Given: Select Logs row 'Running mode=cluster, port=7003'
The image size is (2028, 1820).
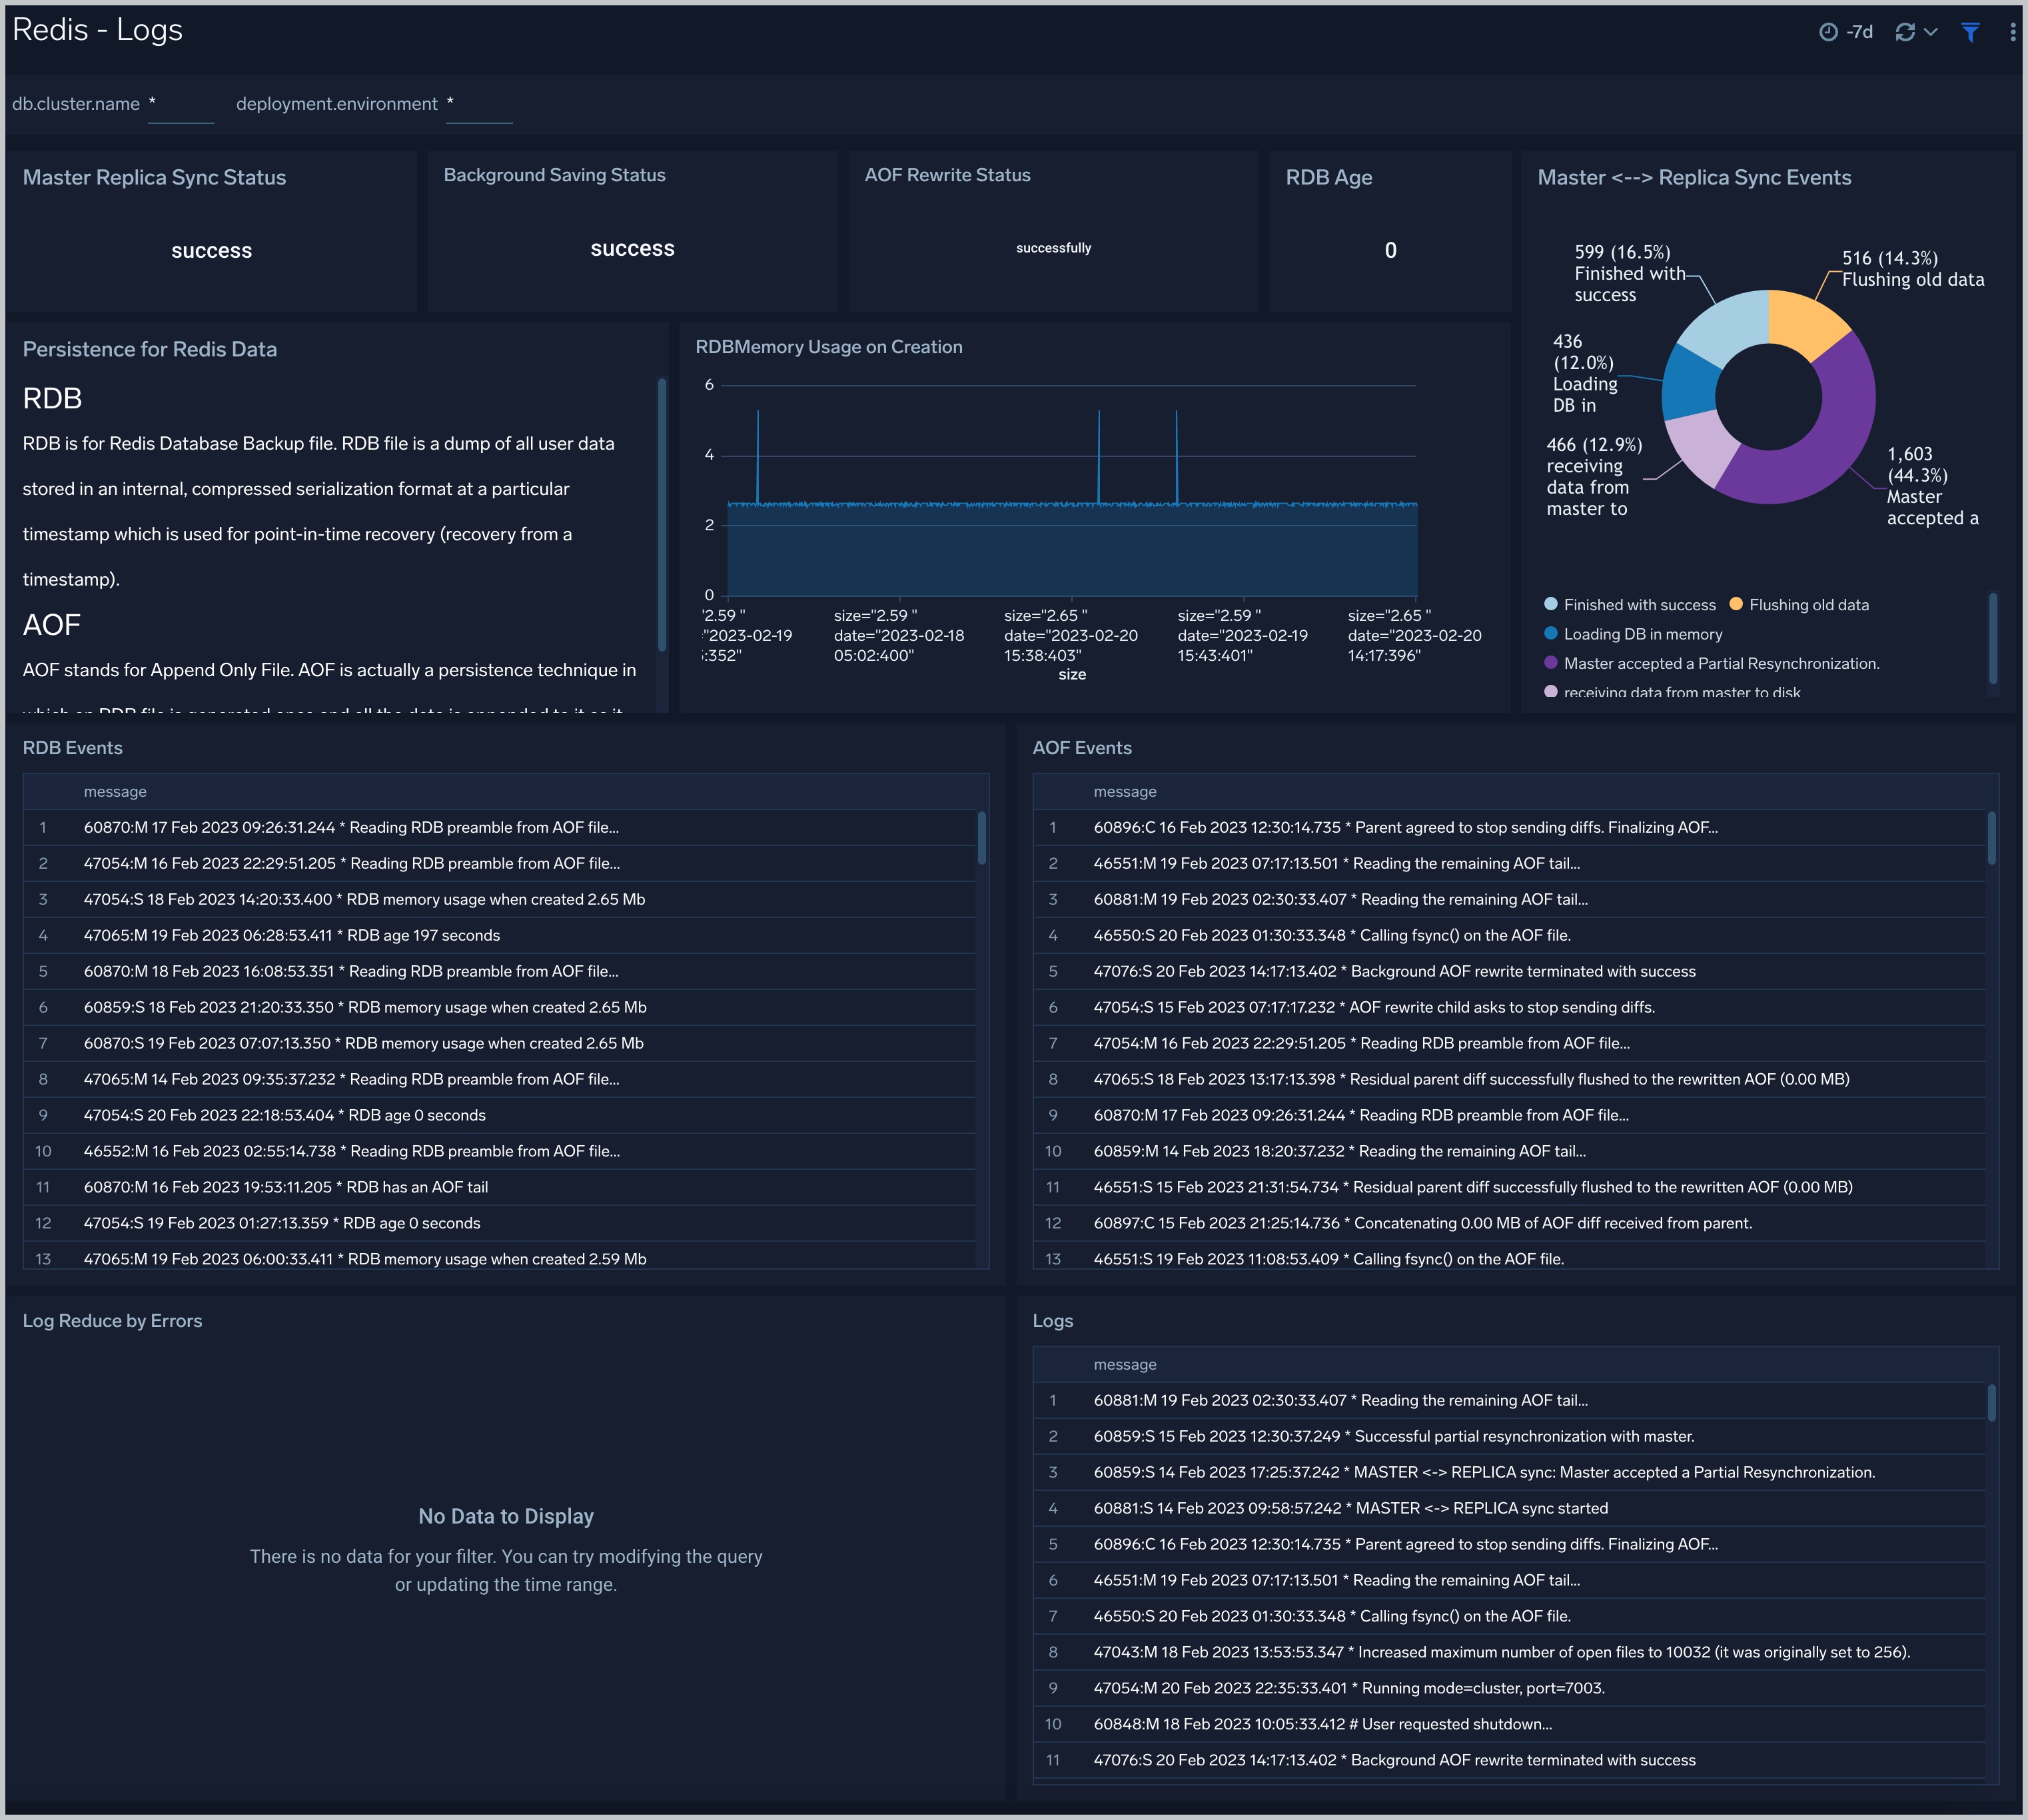Looking at the screenshot, I should 1510,1689.
